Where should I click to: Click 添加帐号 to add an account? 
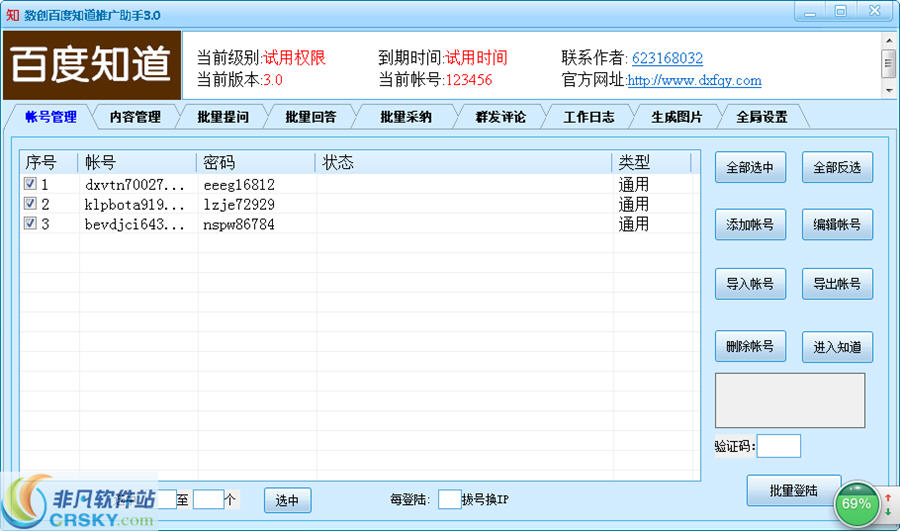[750, 224]
